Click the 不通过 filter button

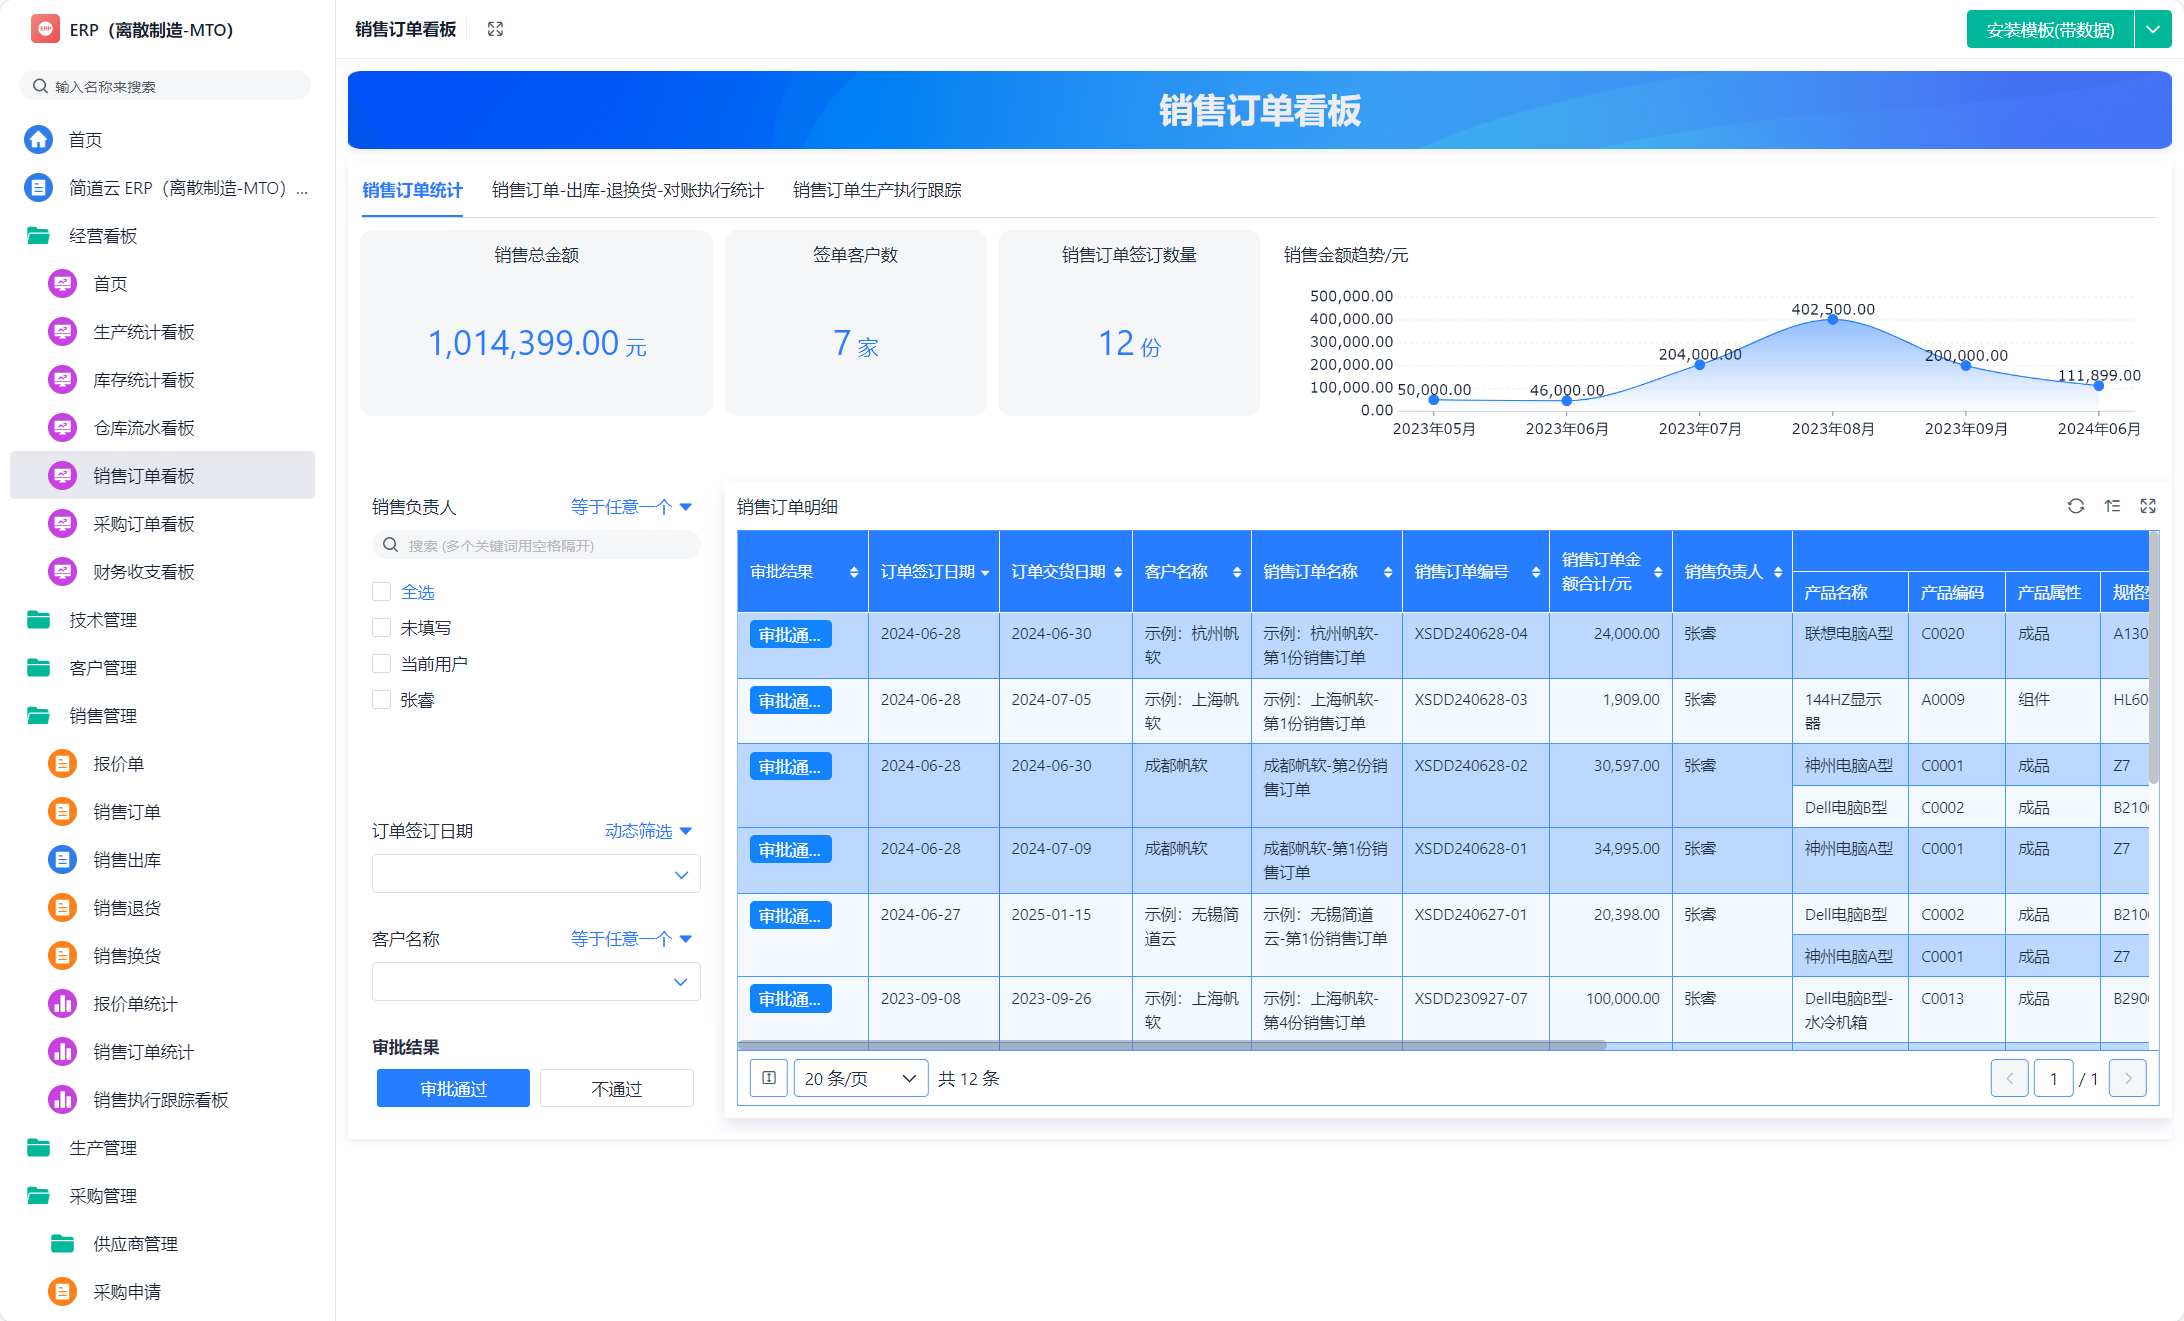pos(616,1088)
